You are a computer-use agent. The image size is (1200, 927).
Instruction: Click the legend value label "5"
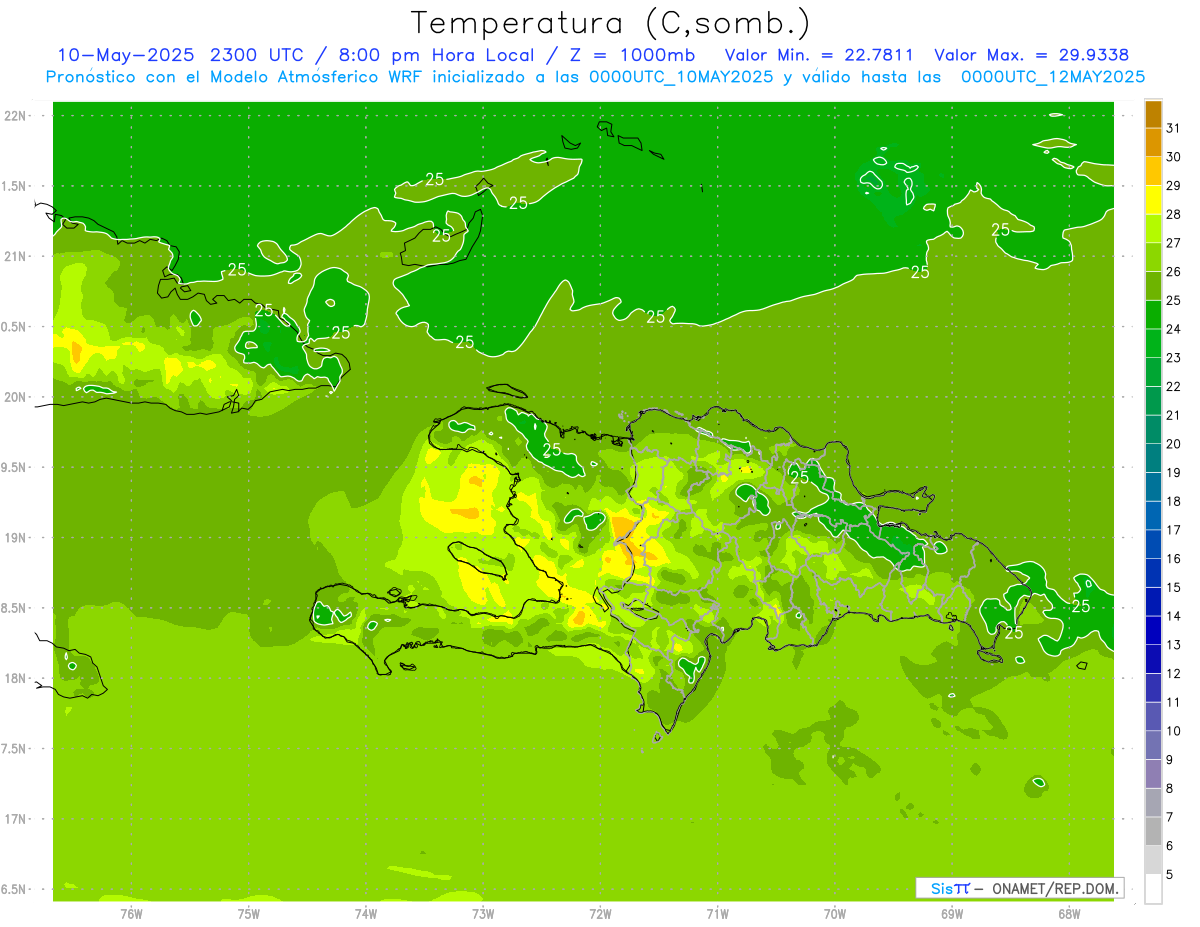pyautogui.click(x=1170, y=874)
